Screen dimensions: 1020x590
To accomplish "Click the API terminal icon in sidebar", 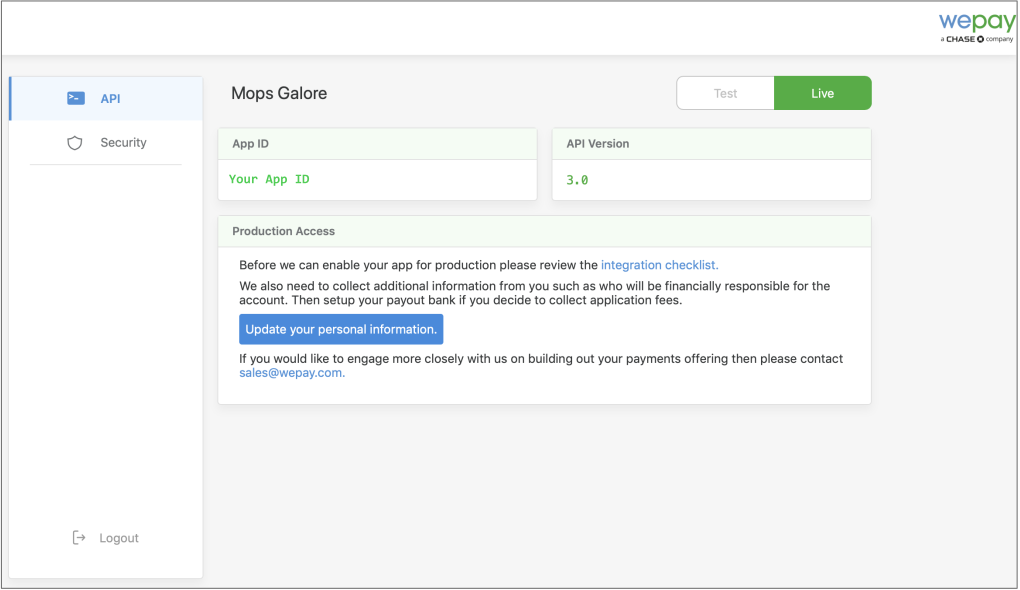I will [76, 98].
